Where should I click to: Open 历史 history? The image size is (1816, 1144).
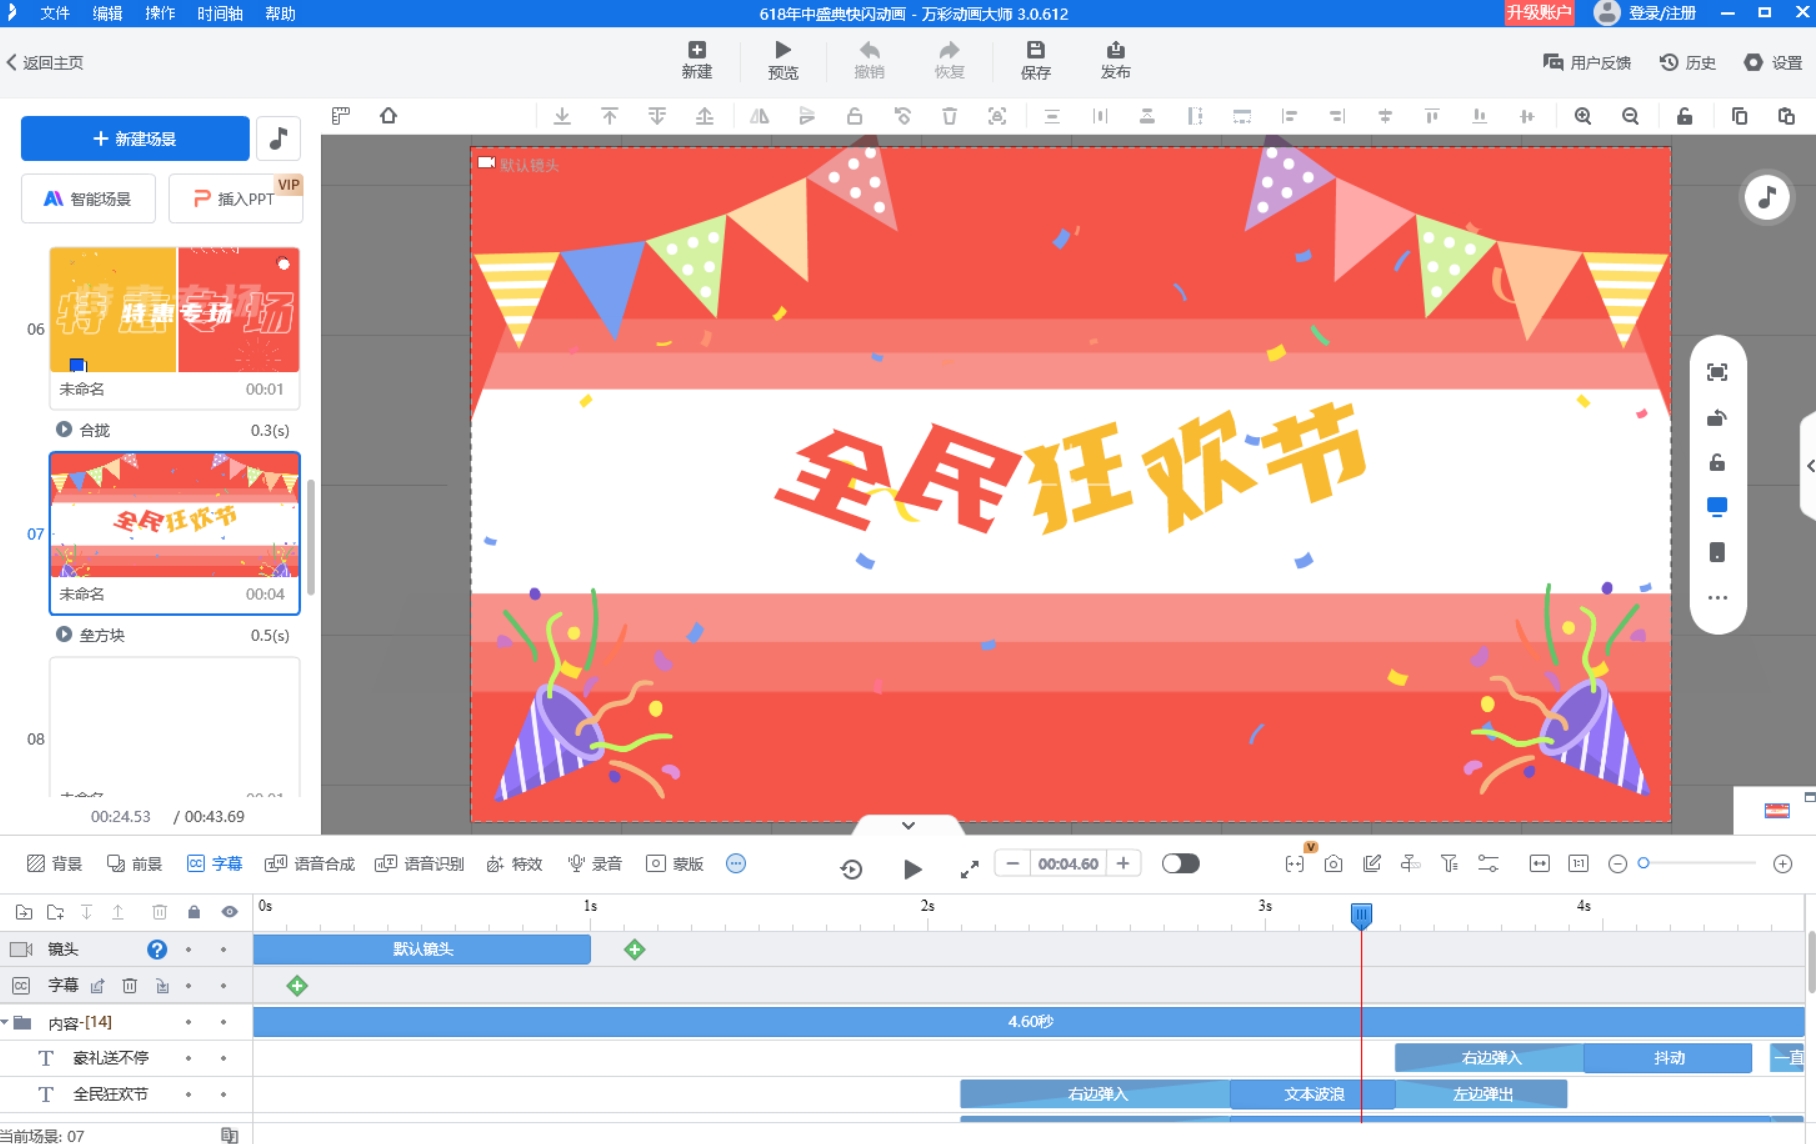(1688, 62)
